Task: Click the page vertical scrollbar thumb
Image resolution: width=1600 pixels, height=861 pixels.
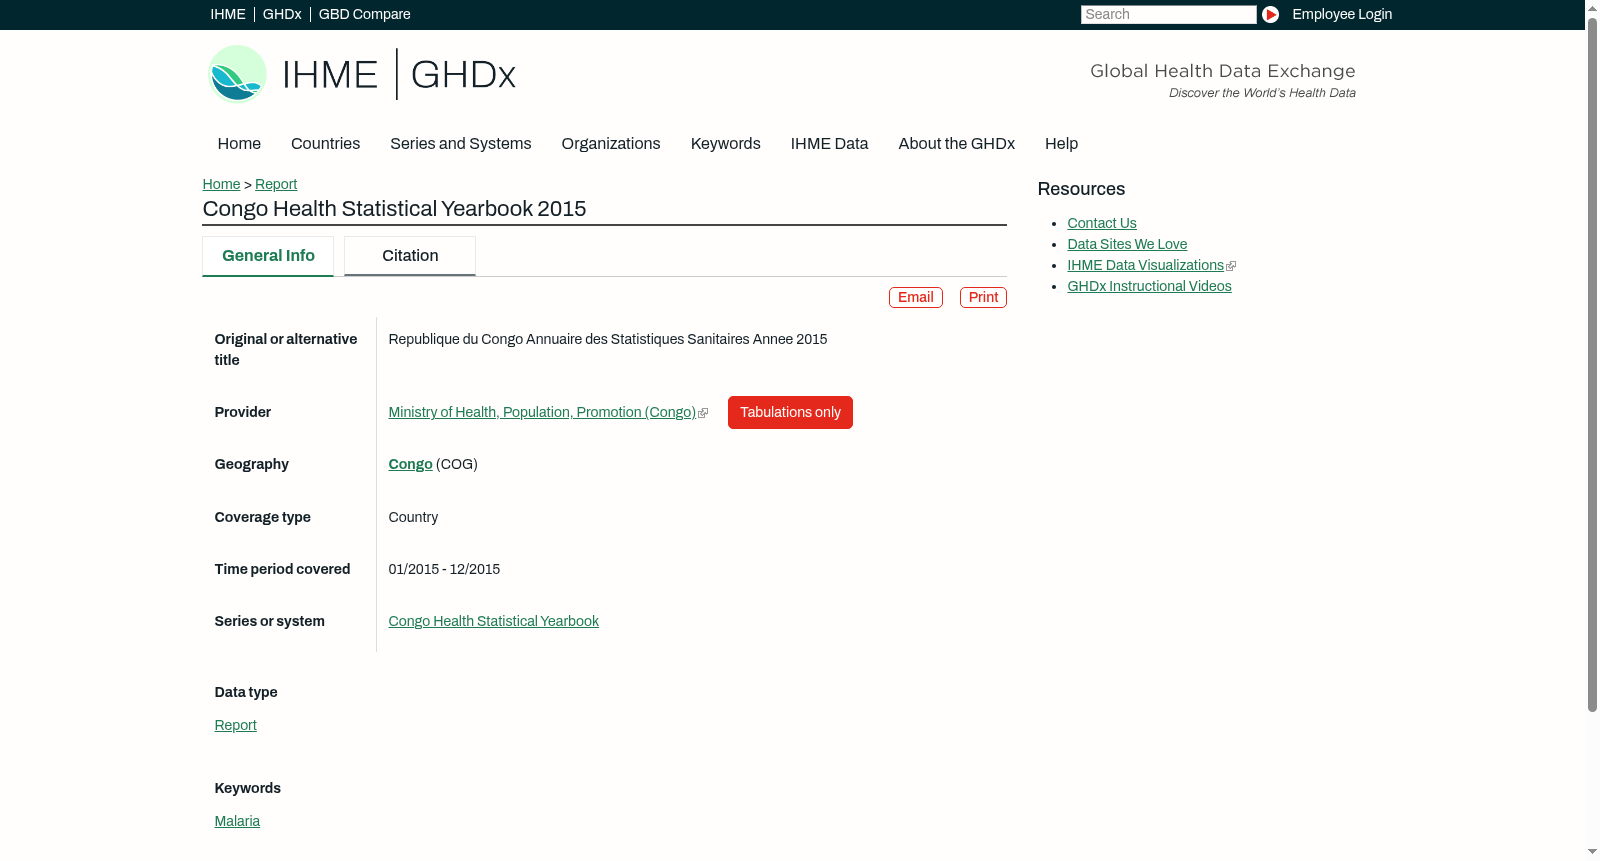Action: [1592, 364]
